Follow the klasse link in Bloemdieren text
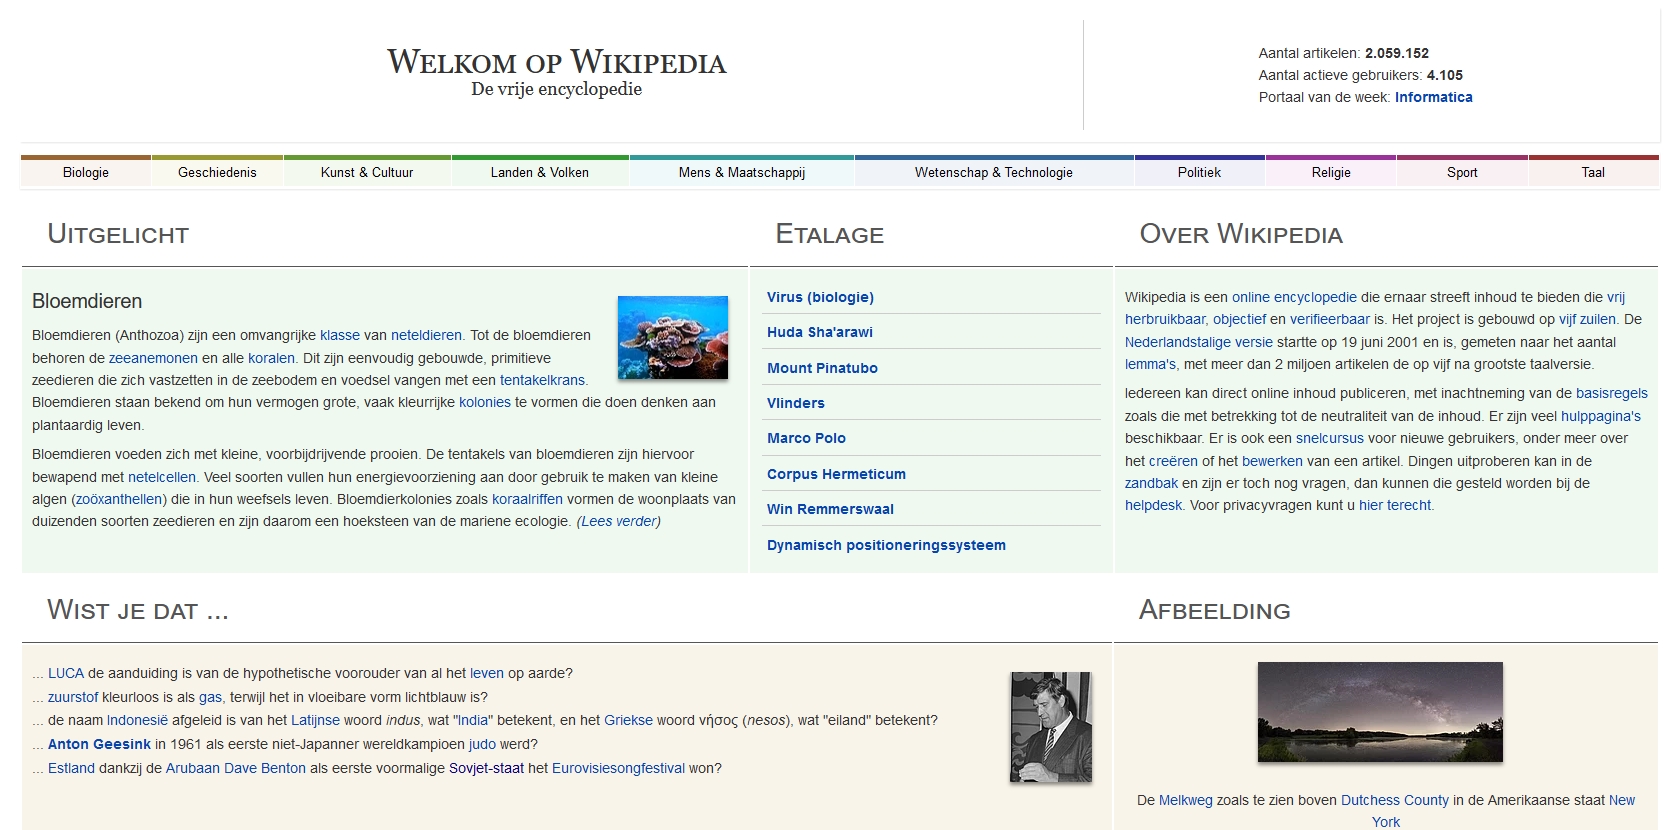 340,335
